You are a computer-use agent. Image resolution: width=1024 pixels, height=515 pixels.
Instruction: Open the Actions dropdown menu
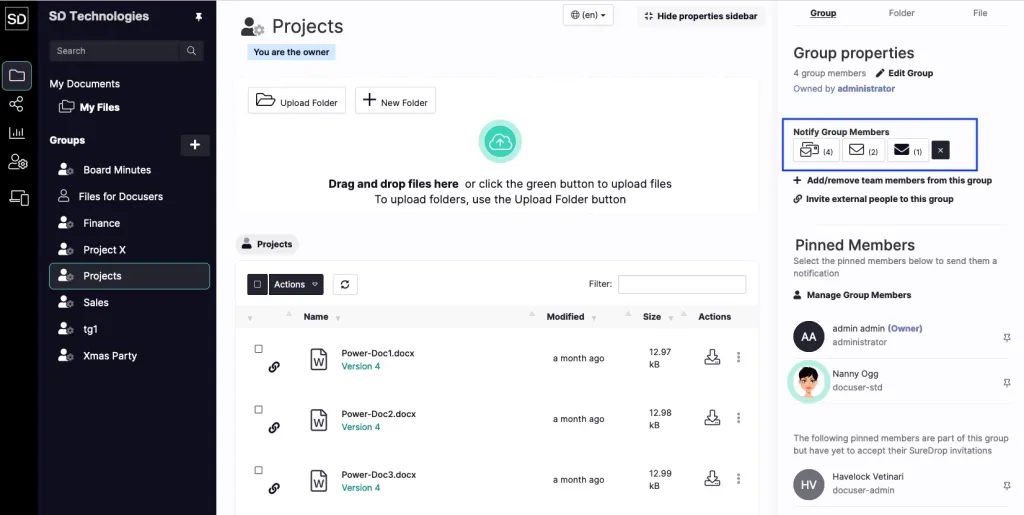(x=296, y=284)
